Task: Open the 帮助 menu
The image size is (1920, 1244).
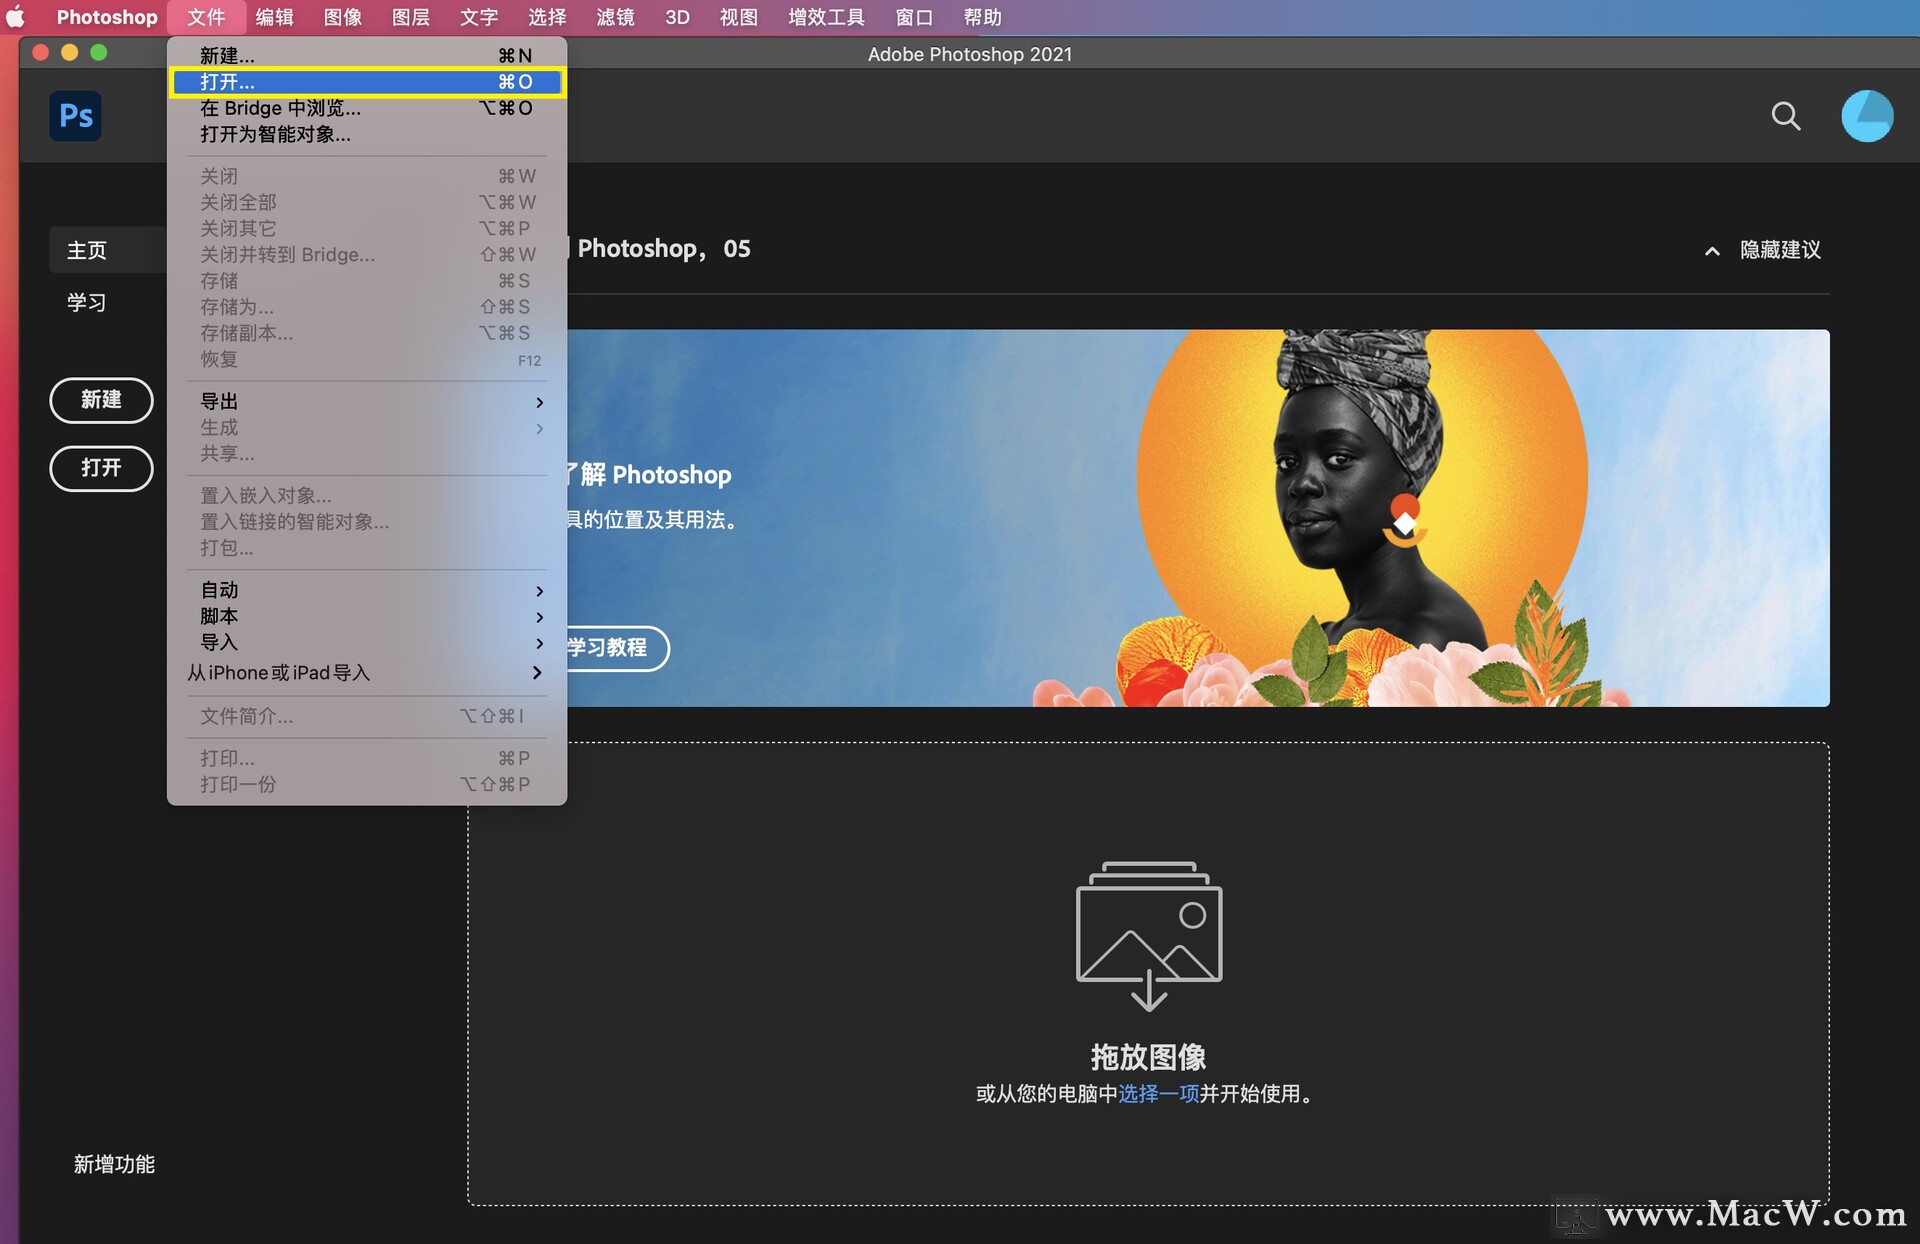Action: (983, 17)
